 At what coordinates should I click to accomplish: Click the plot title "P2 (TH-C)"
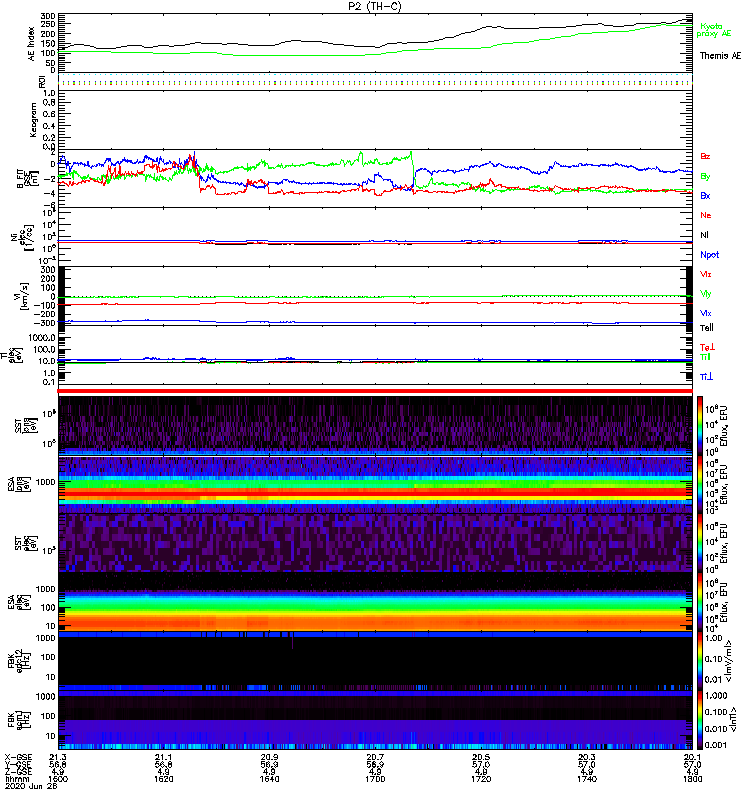tap(375, 6)
